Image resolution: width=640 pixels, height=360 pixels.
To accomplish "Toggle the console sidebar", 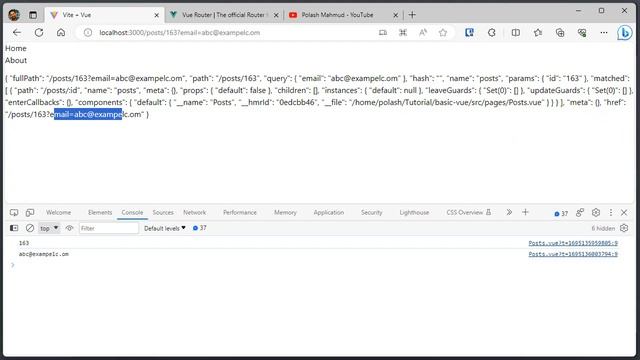I will [x=14, y=228].
